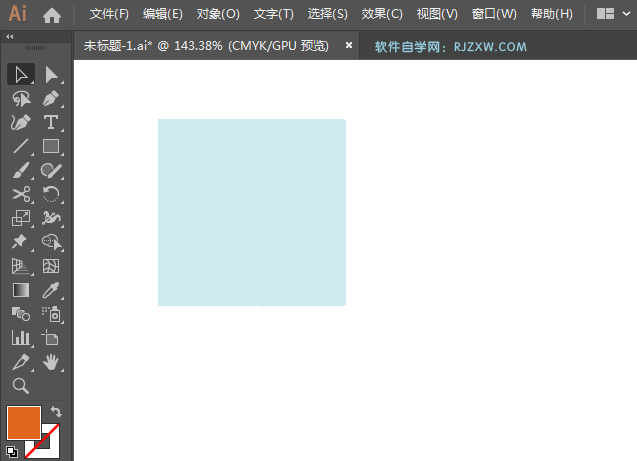Image resolution: width=637 pixels, height=461 pixels.
Task: Close the 未标题-1.ai document tab
Action: click(349, 45)
